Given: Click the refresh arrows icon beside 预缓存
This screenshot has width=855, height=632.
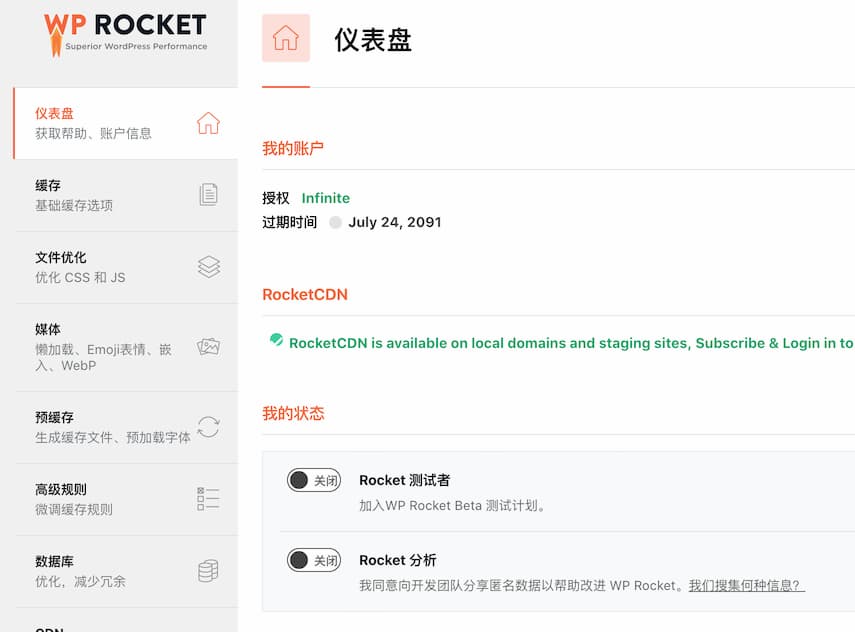Looking at the screenshot, I should pyautogui.click(x=208, y=427).
